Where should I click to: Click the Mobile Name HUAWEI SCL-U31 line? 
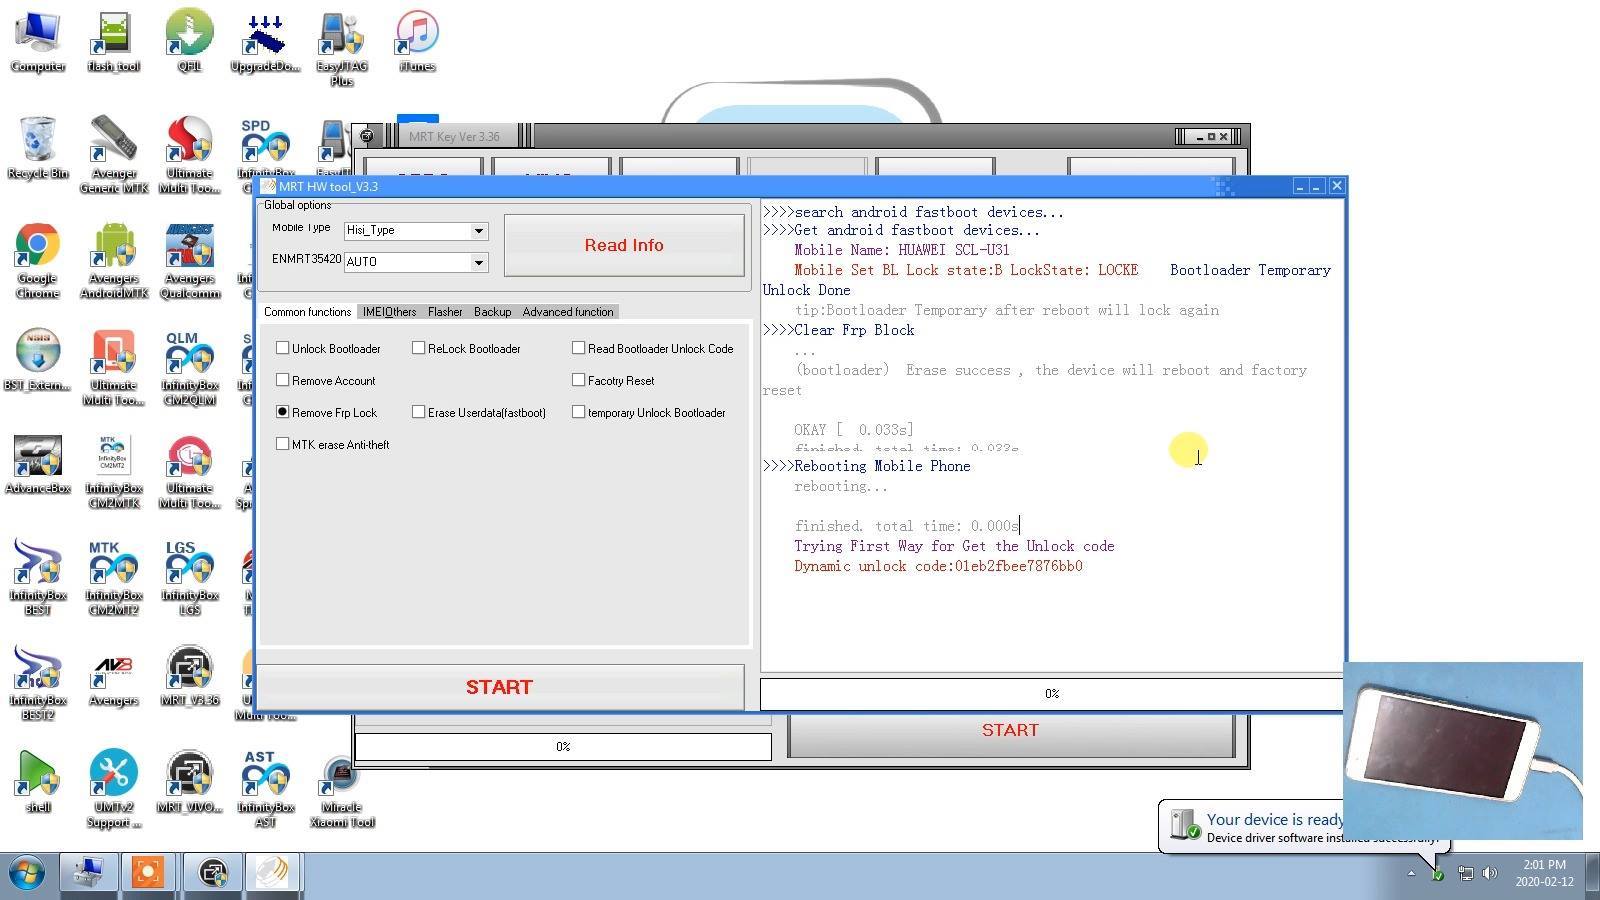902,250
